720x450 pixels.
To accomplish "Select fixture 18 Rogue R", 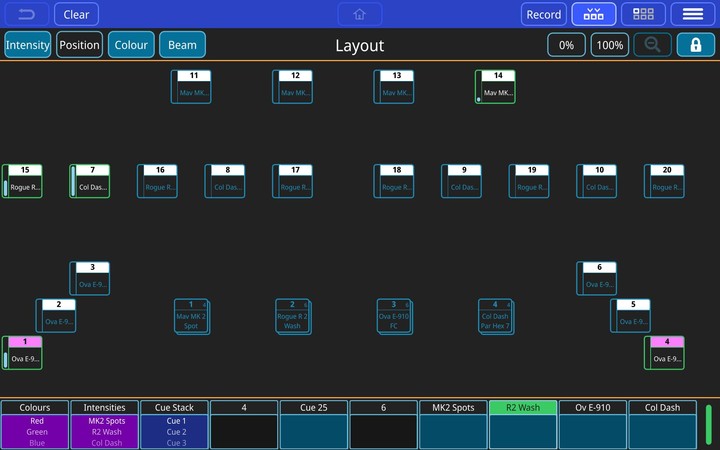I will (x=394, y=181).
